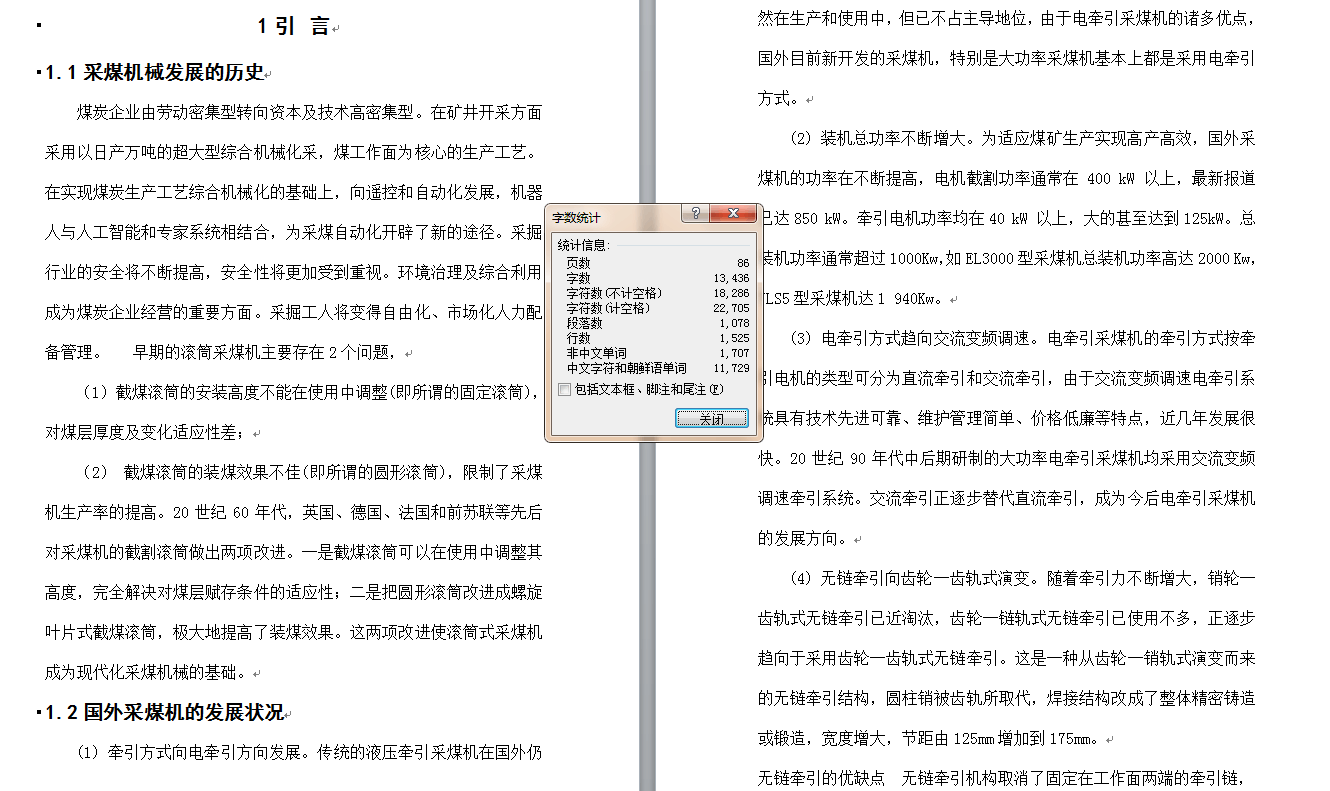The height and width of the screenshot is (791, 1330).
Task: Click the value 22,705
Action: (731, 308)
